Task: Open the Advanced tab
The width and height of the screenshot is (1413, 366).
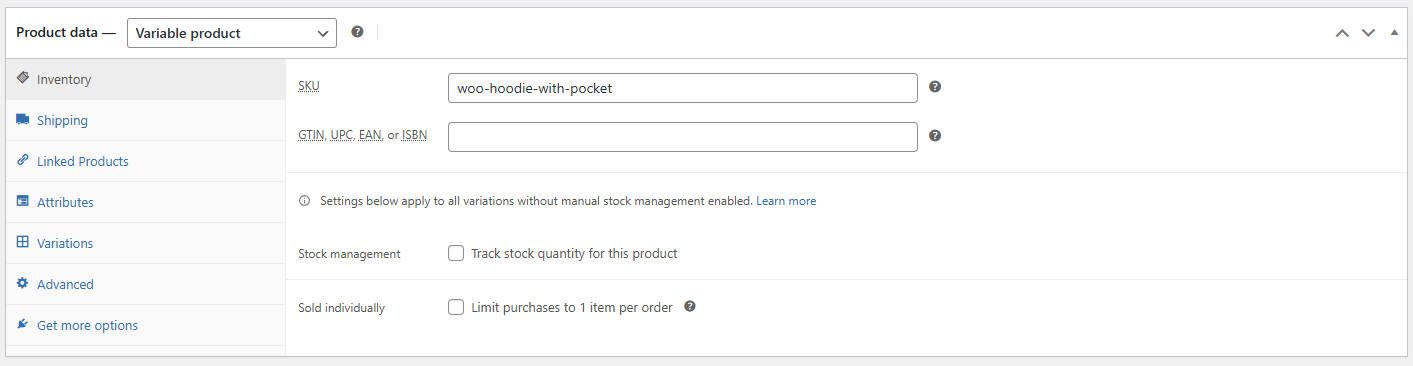Action: 145,284
